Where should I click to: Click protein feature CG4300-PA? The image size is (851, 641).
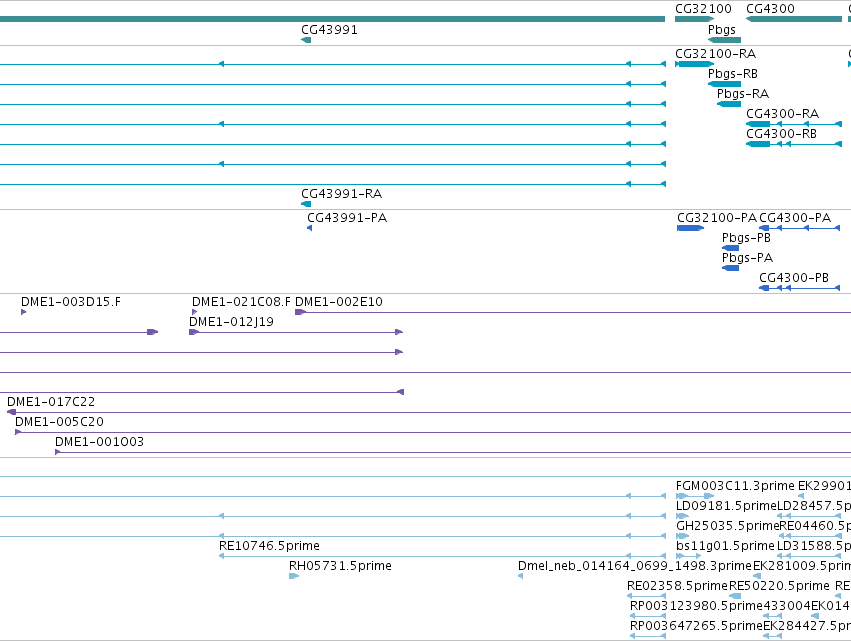pos(799,228)
